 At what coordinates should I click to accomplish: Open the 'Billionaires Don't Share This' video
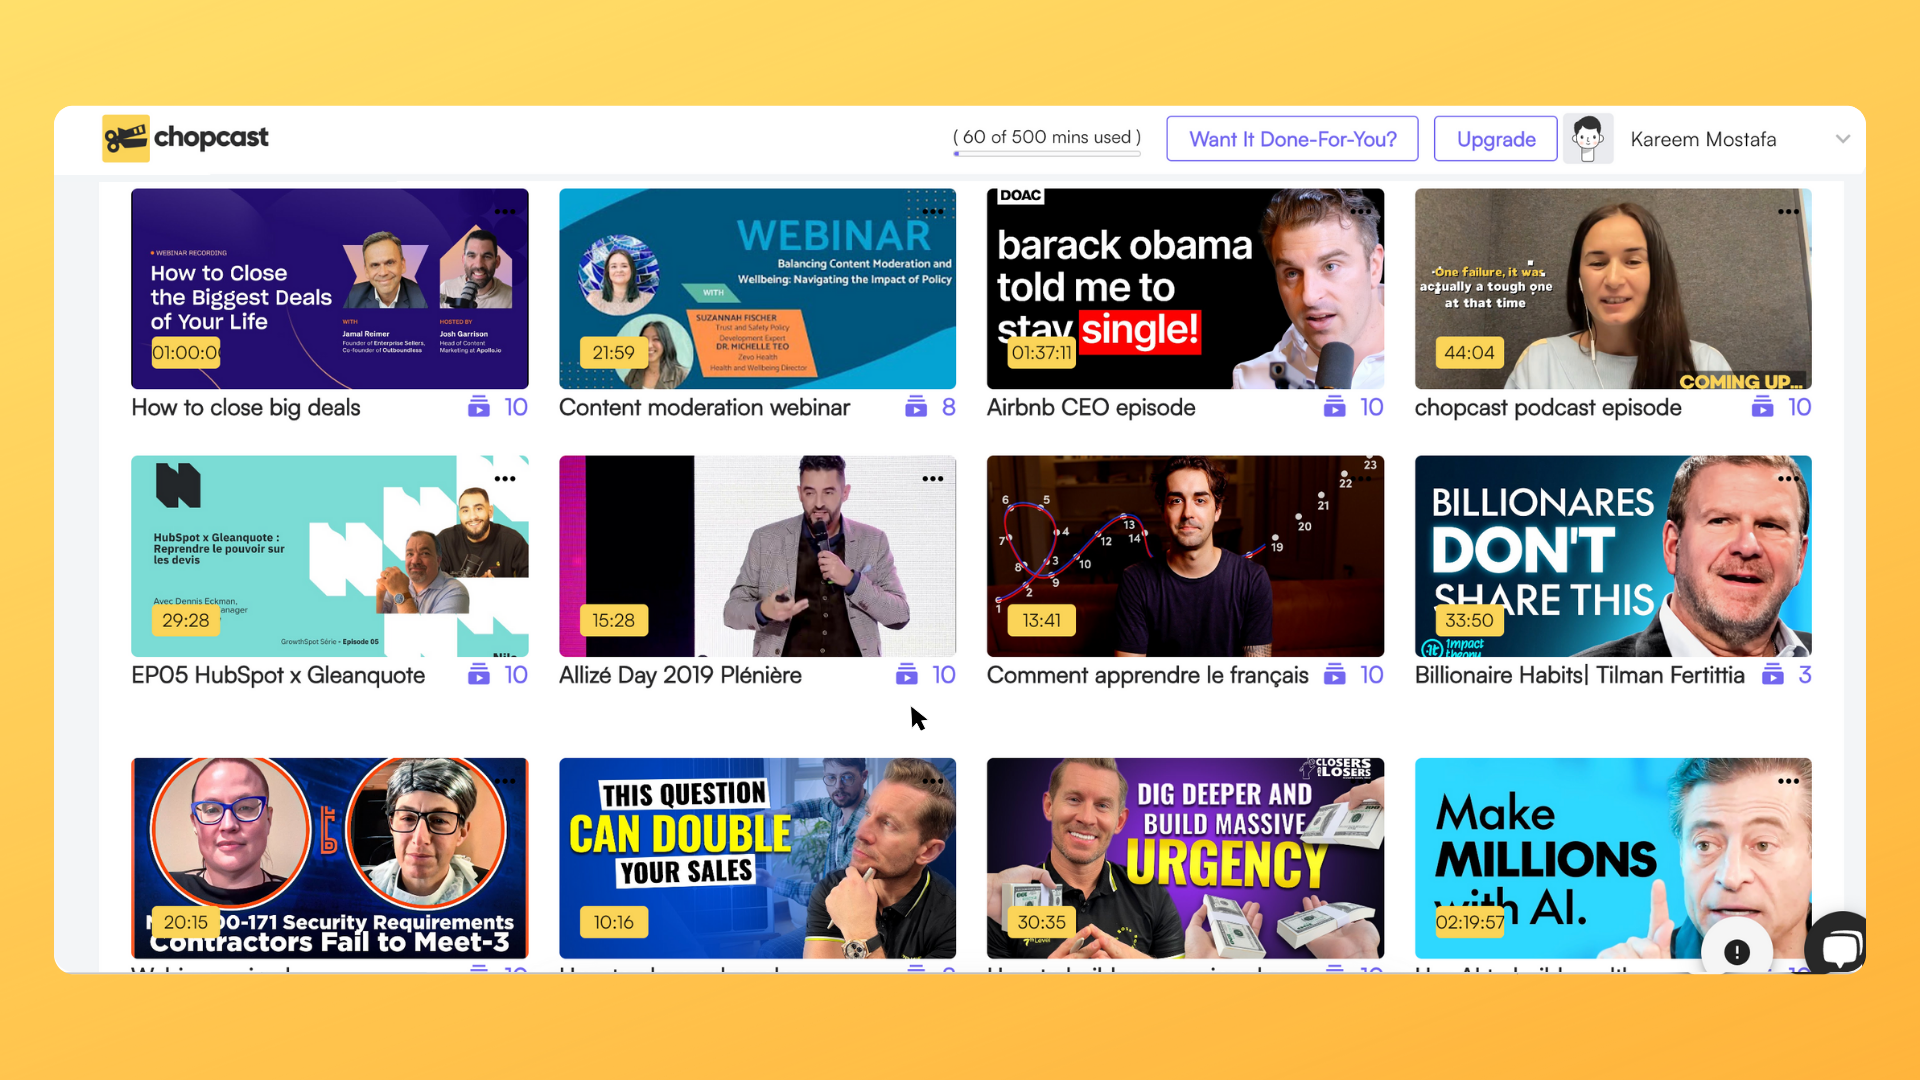[1613, 555]
